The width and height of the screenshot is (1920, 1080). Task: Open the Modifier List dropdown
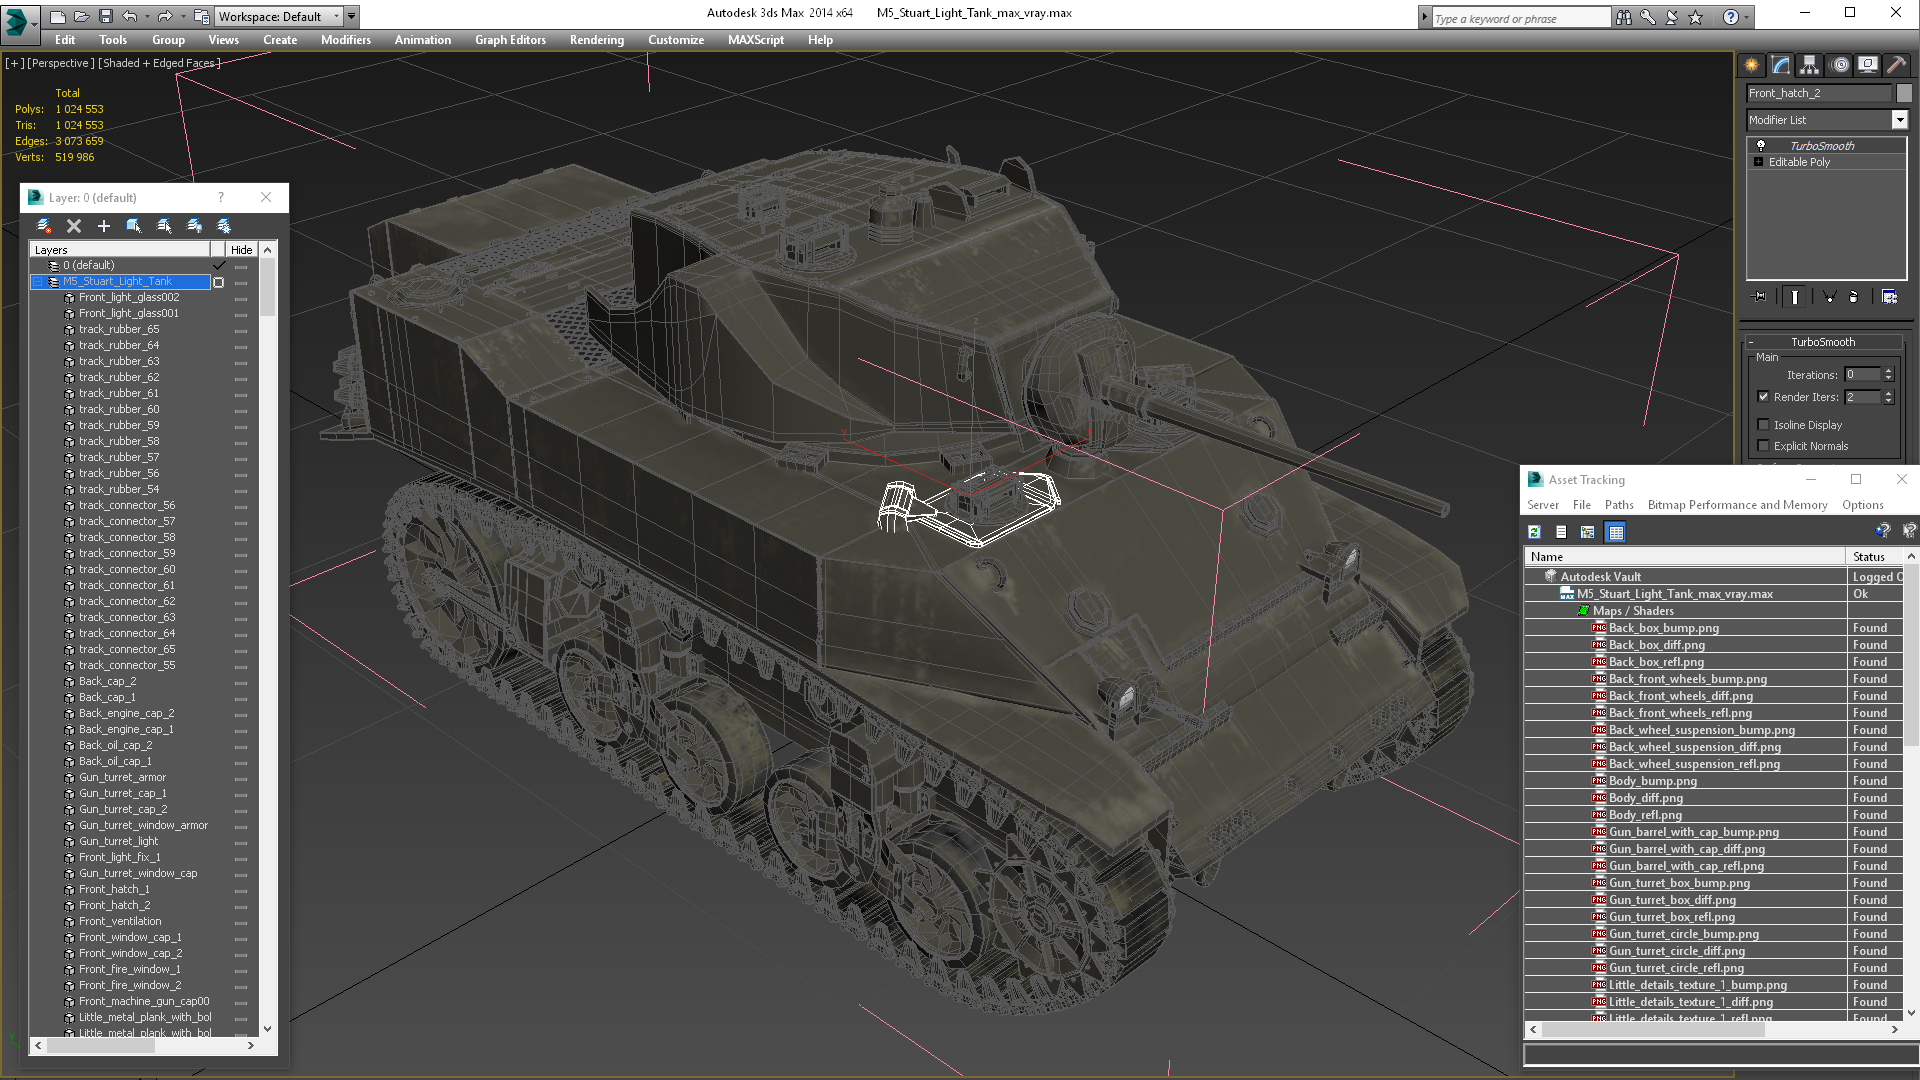pos(1899,120)
